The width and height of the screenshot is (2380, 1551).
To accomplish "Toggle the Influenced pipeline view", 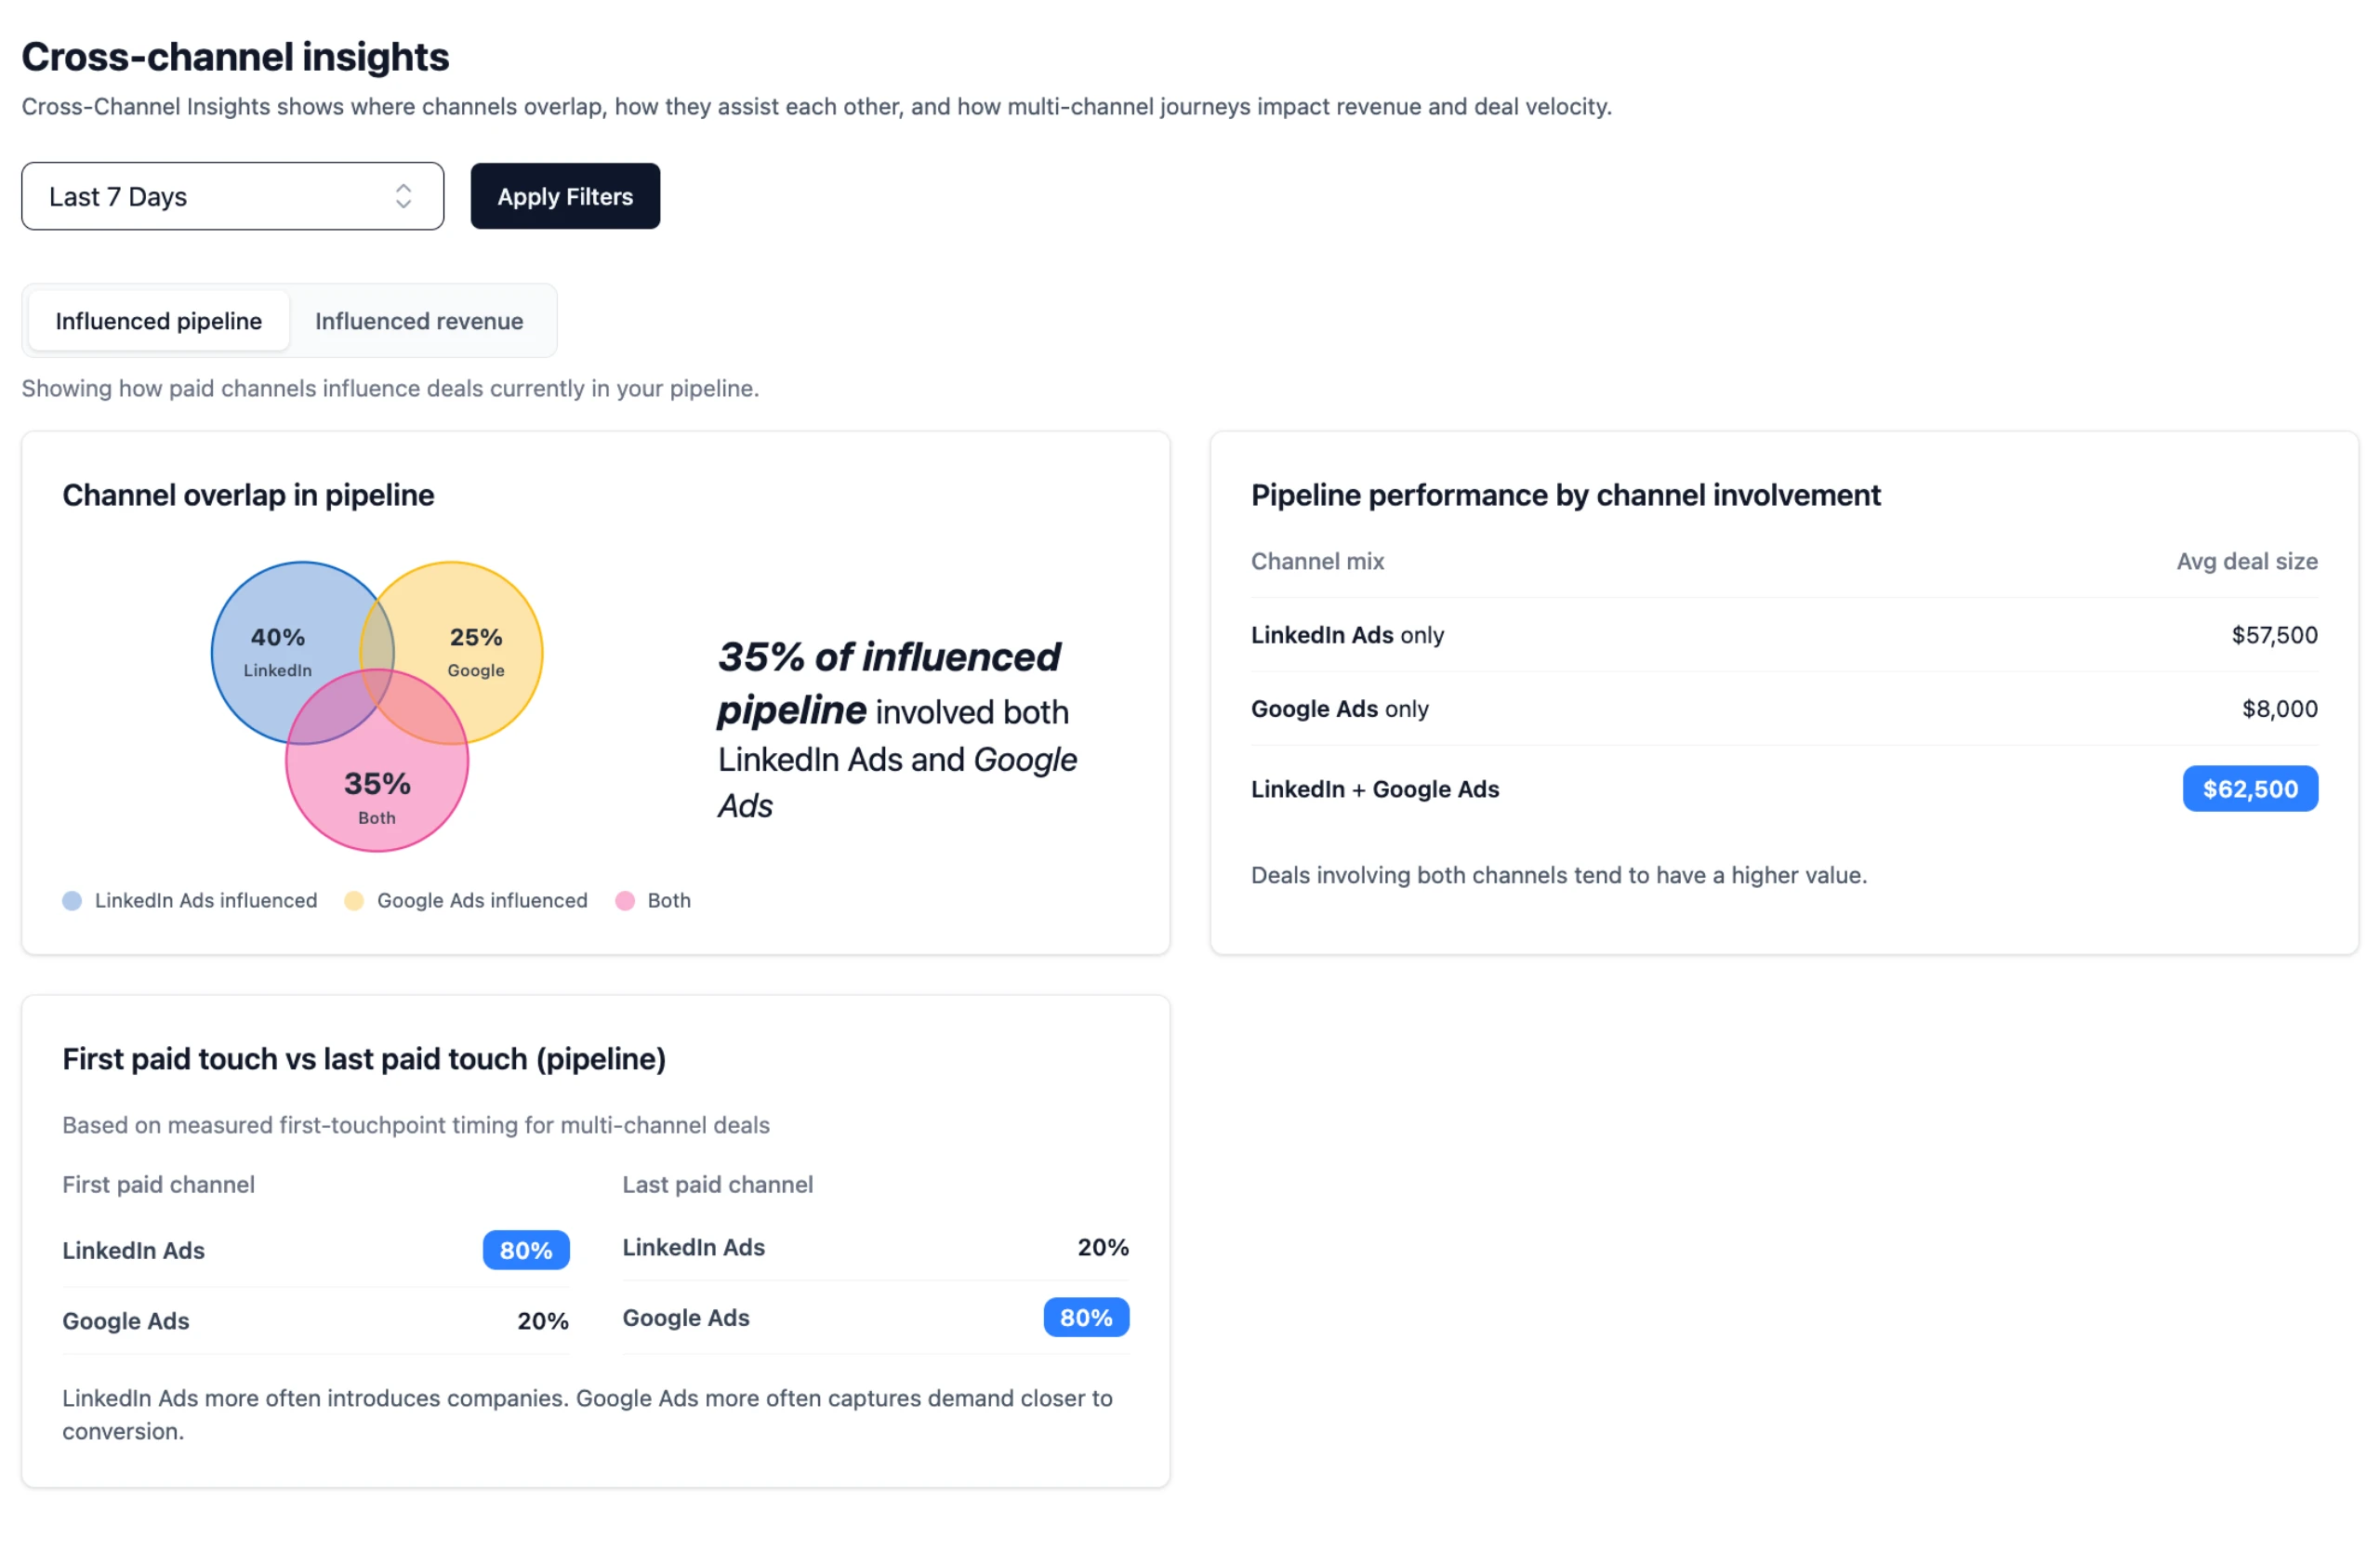I will [x=157, y=320].
